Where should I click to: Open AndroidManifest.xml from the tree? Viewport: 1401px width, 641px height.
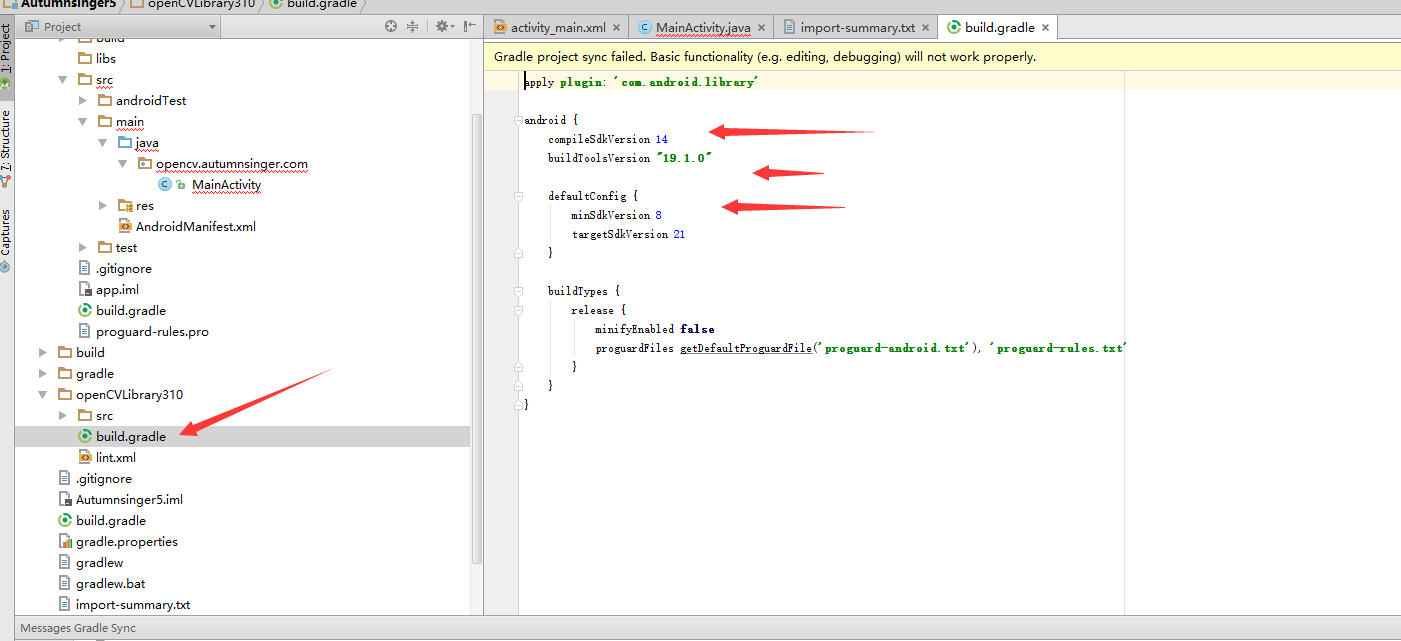tap(195, 227)
